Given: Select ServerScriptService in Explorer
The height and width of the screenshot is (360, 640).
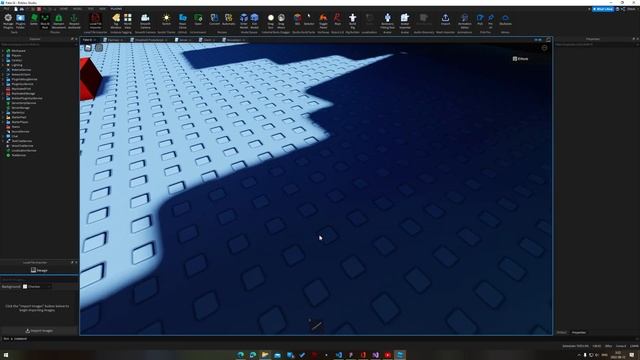Looking at the screenshot, I should pos(24,103).
